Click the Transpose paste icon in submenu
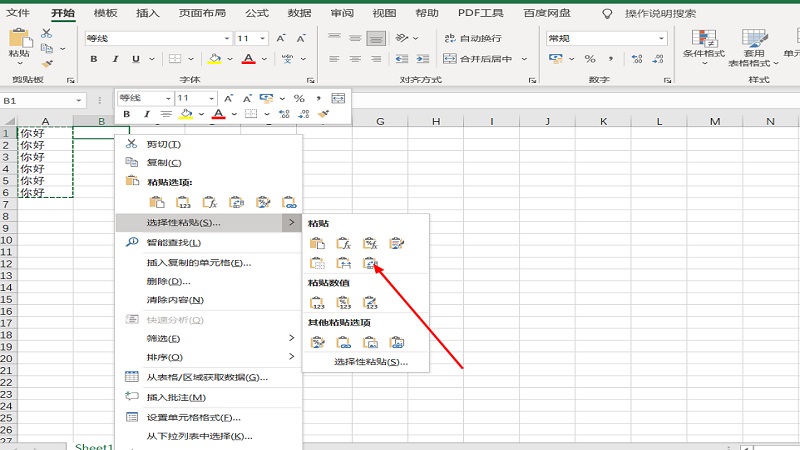The width and height of the screenshot is (800, 450). (x=370, y=263)
